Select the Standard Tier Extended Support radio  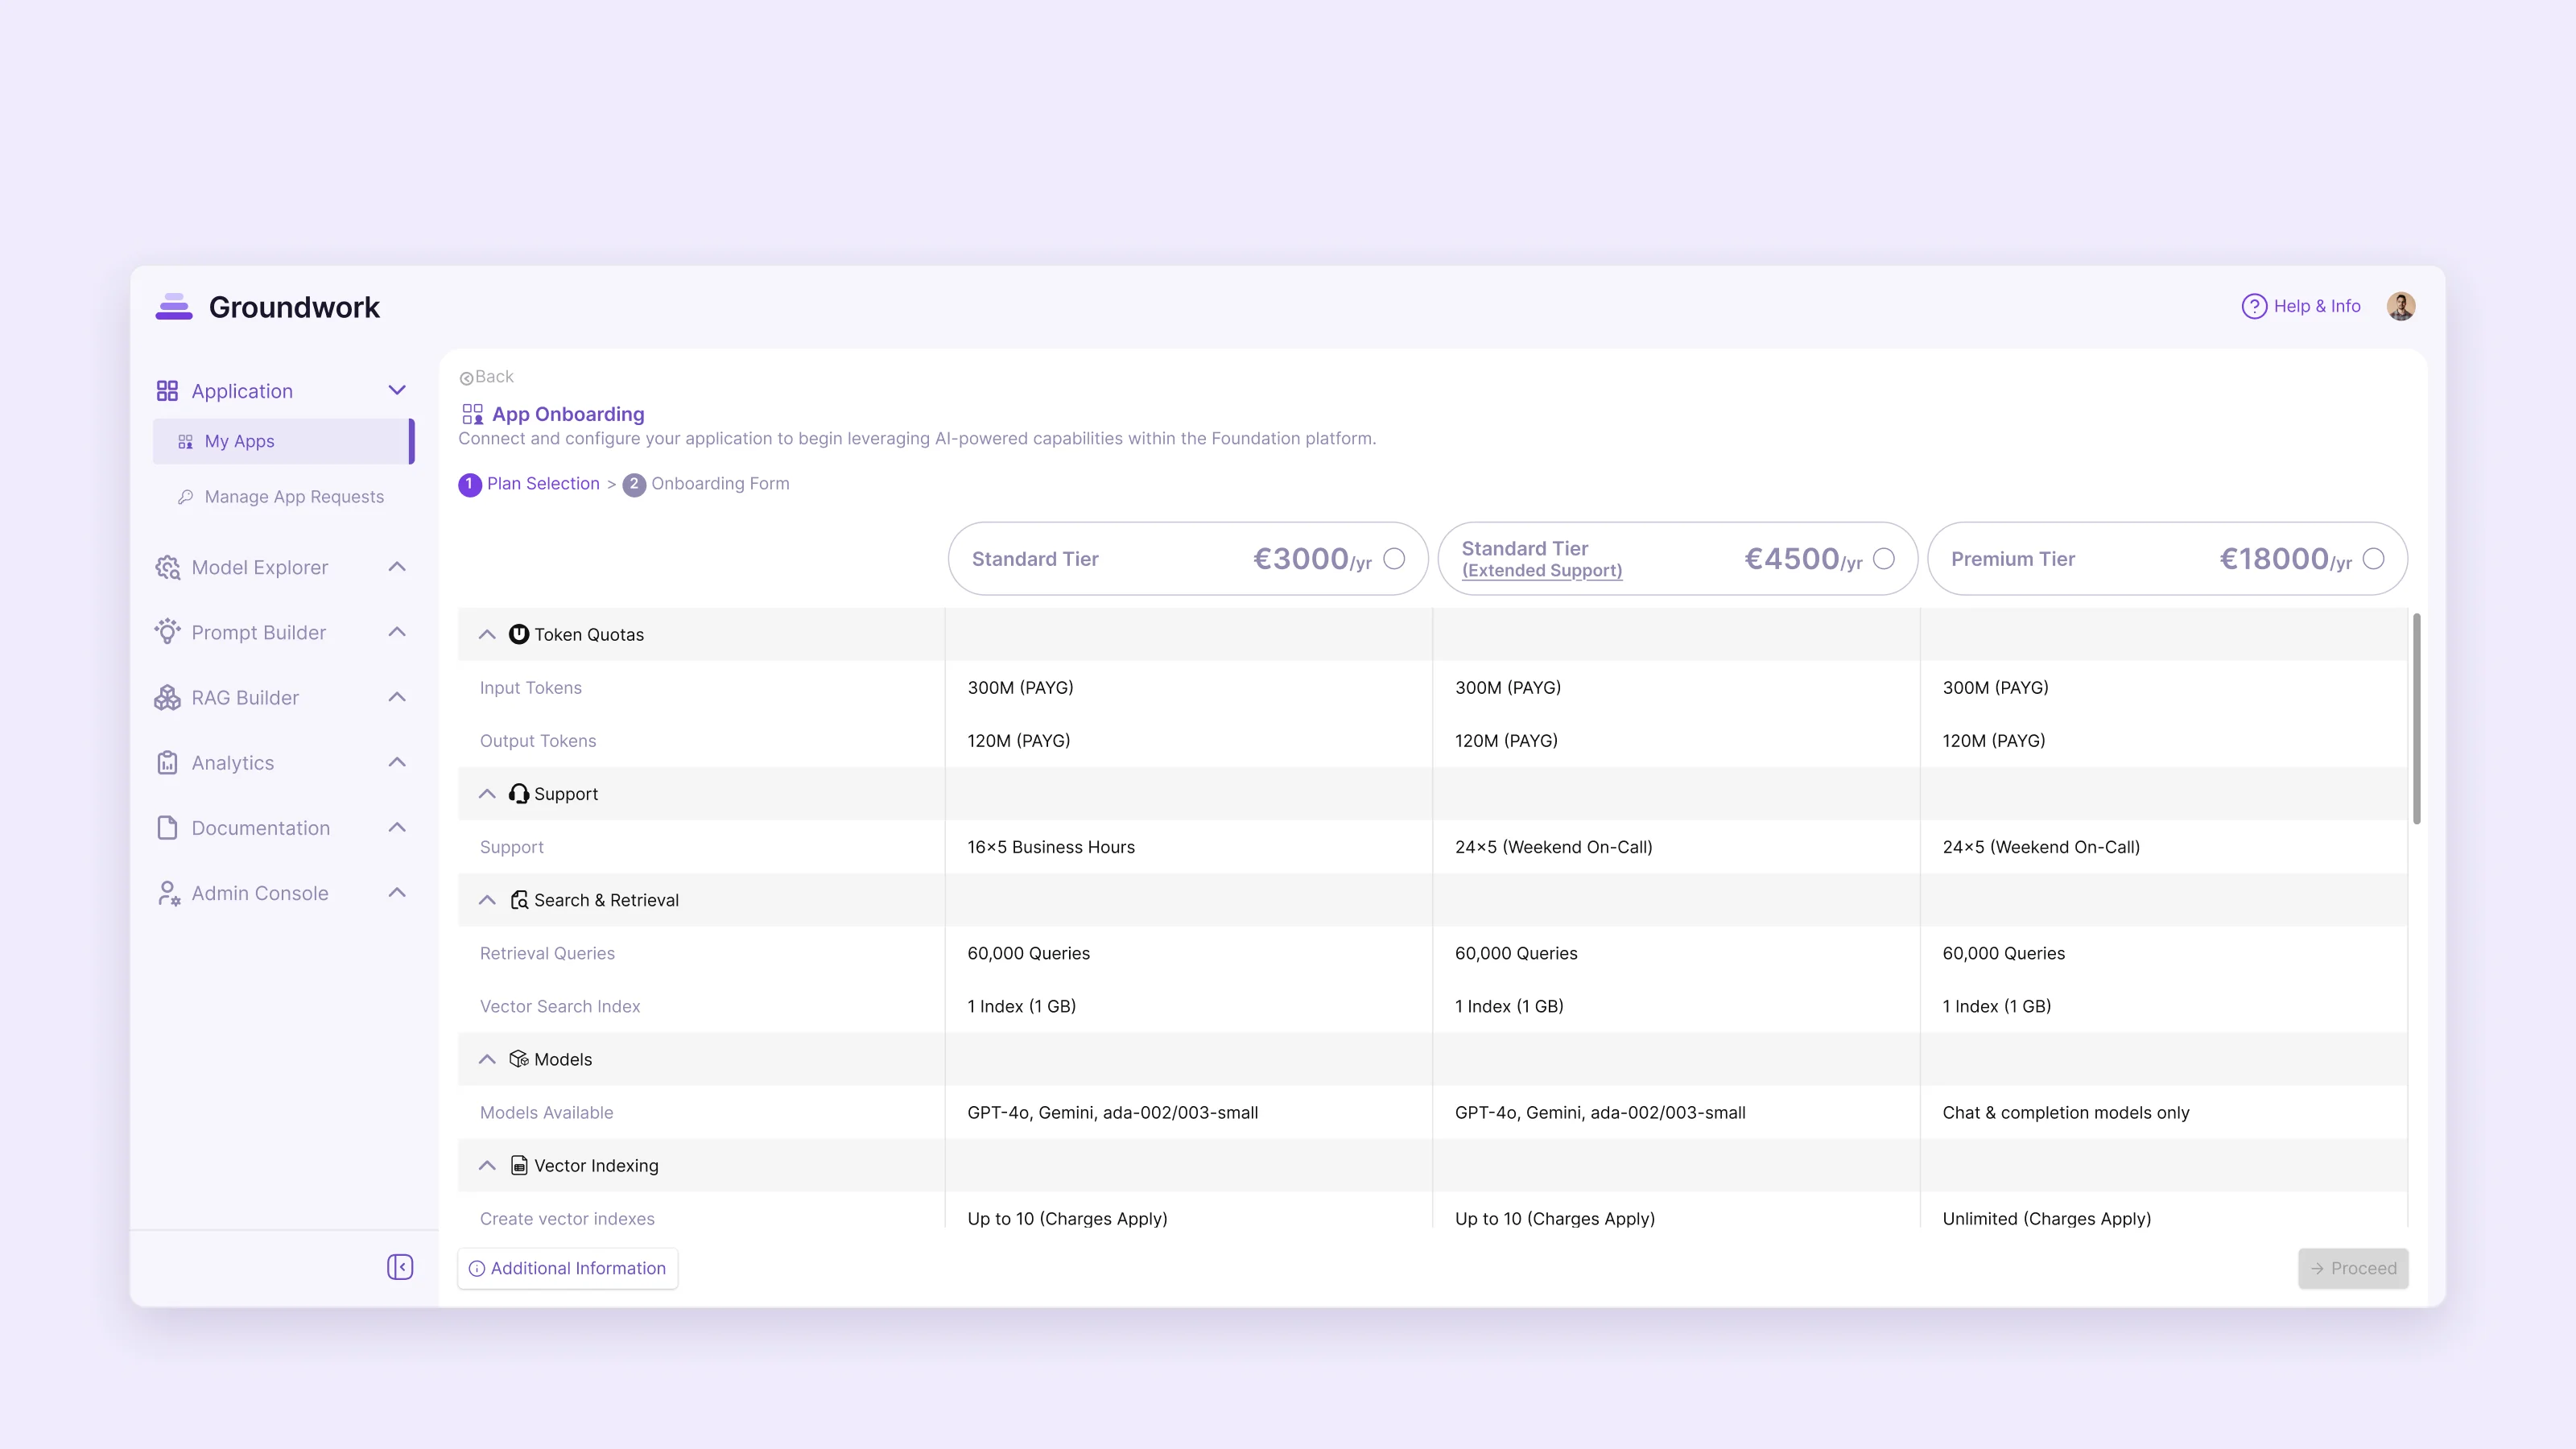(x=1884, y=559)
